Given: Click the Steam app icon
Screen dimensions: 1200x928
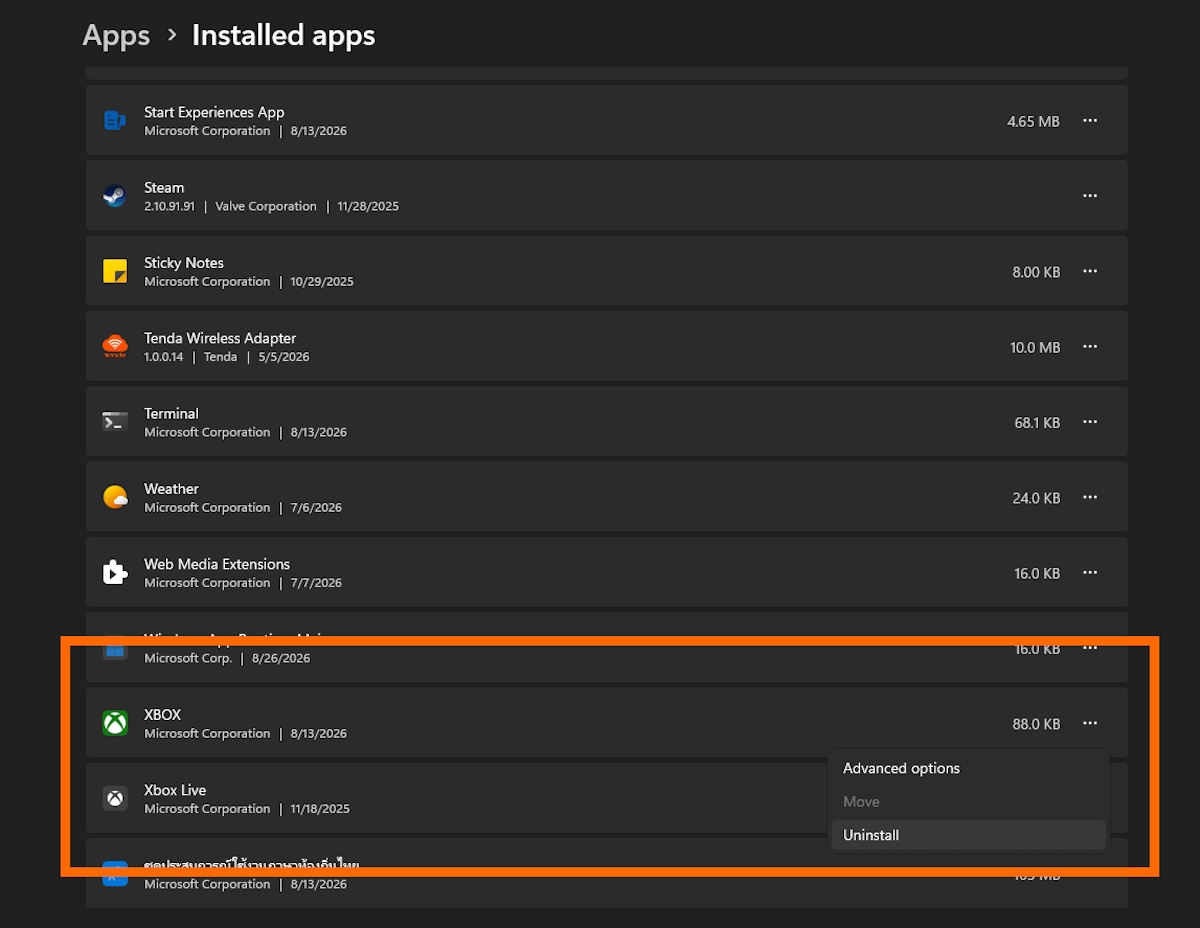Looking at the screenshot, I should [115, 196].
